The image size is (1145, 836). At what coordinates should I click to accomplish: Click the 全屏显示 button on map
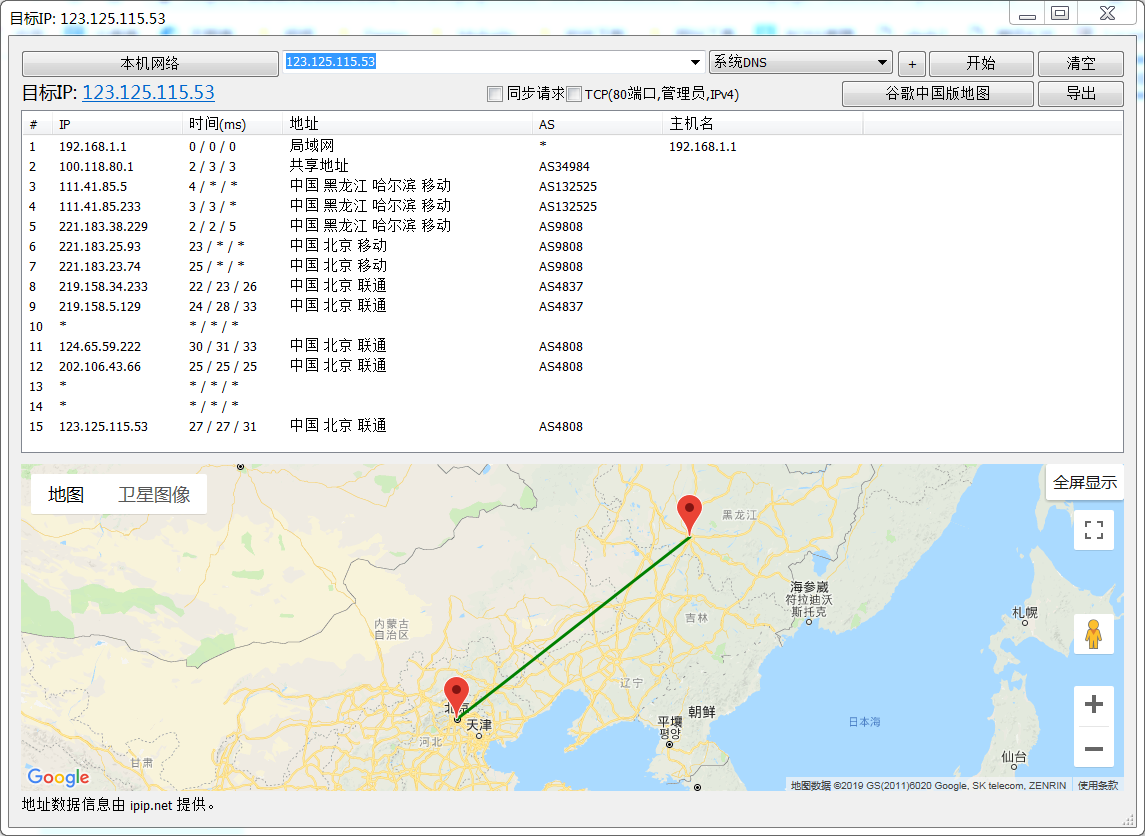pos(1084,483)
